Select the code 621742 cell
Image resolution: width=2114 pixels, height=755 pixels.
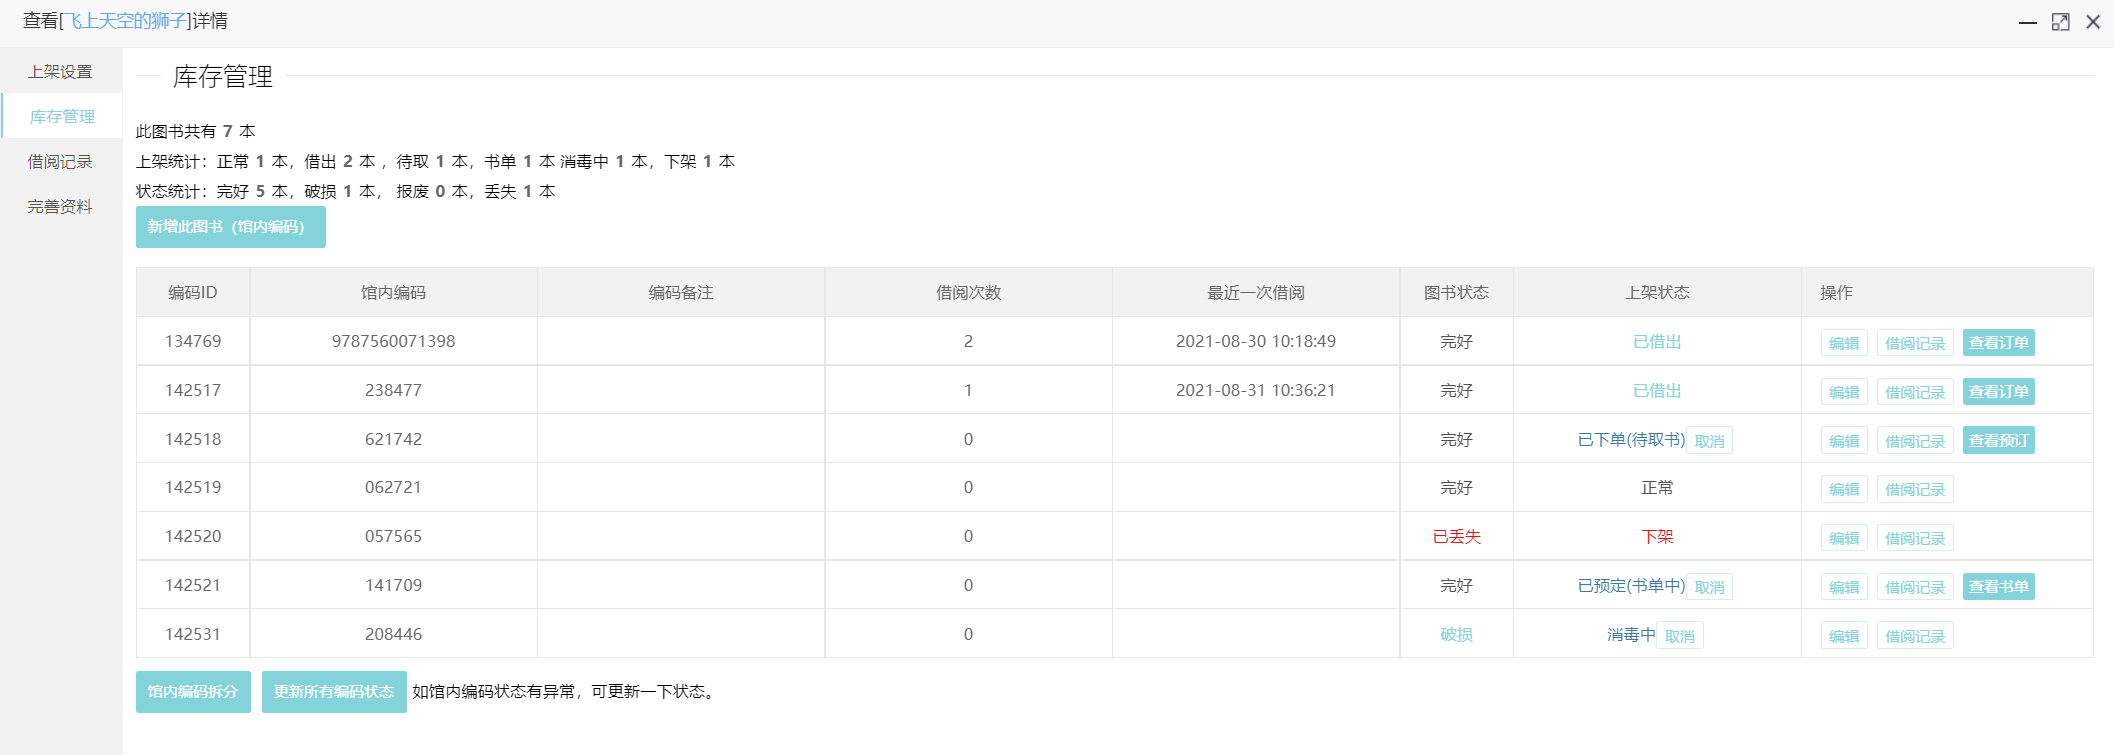[393, 440]
